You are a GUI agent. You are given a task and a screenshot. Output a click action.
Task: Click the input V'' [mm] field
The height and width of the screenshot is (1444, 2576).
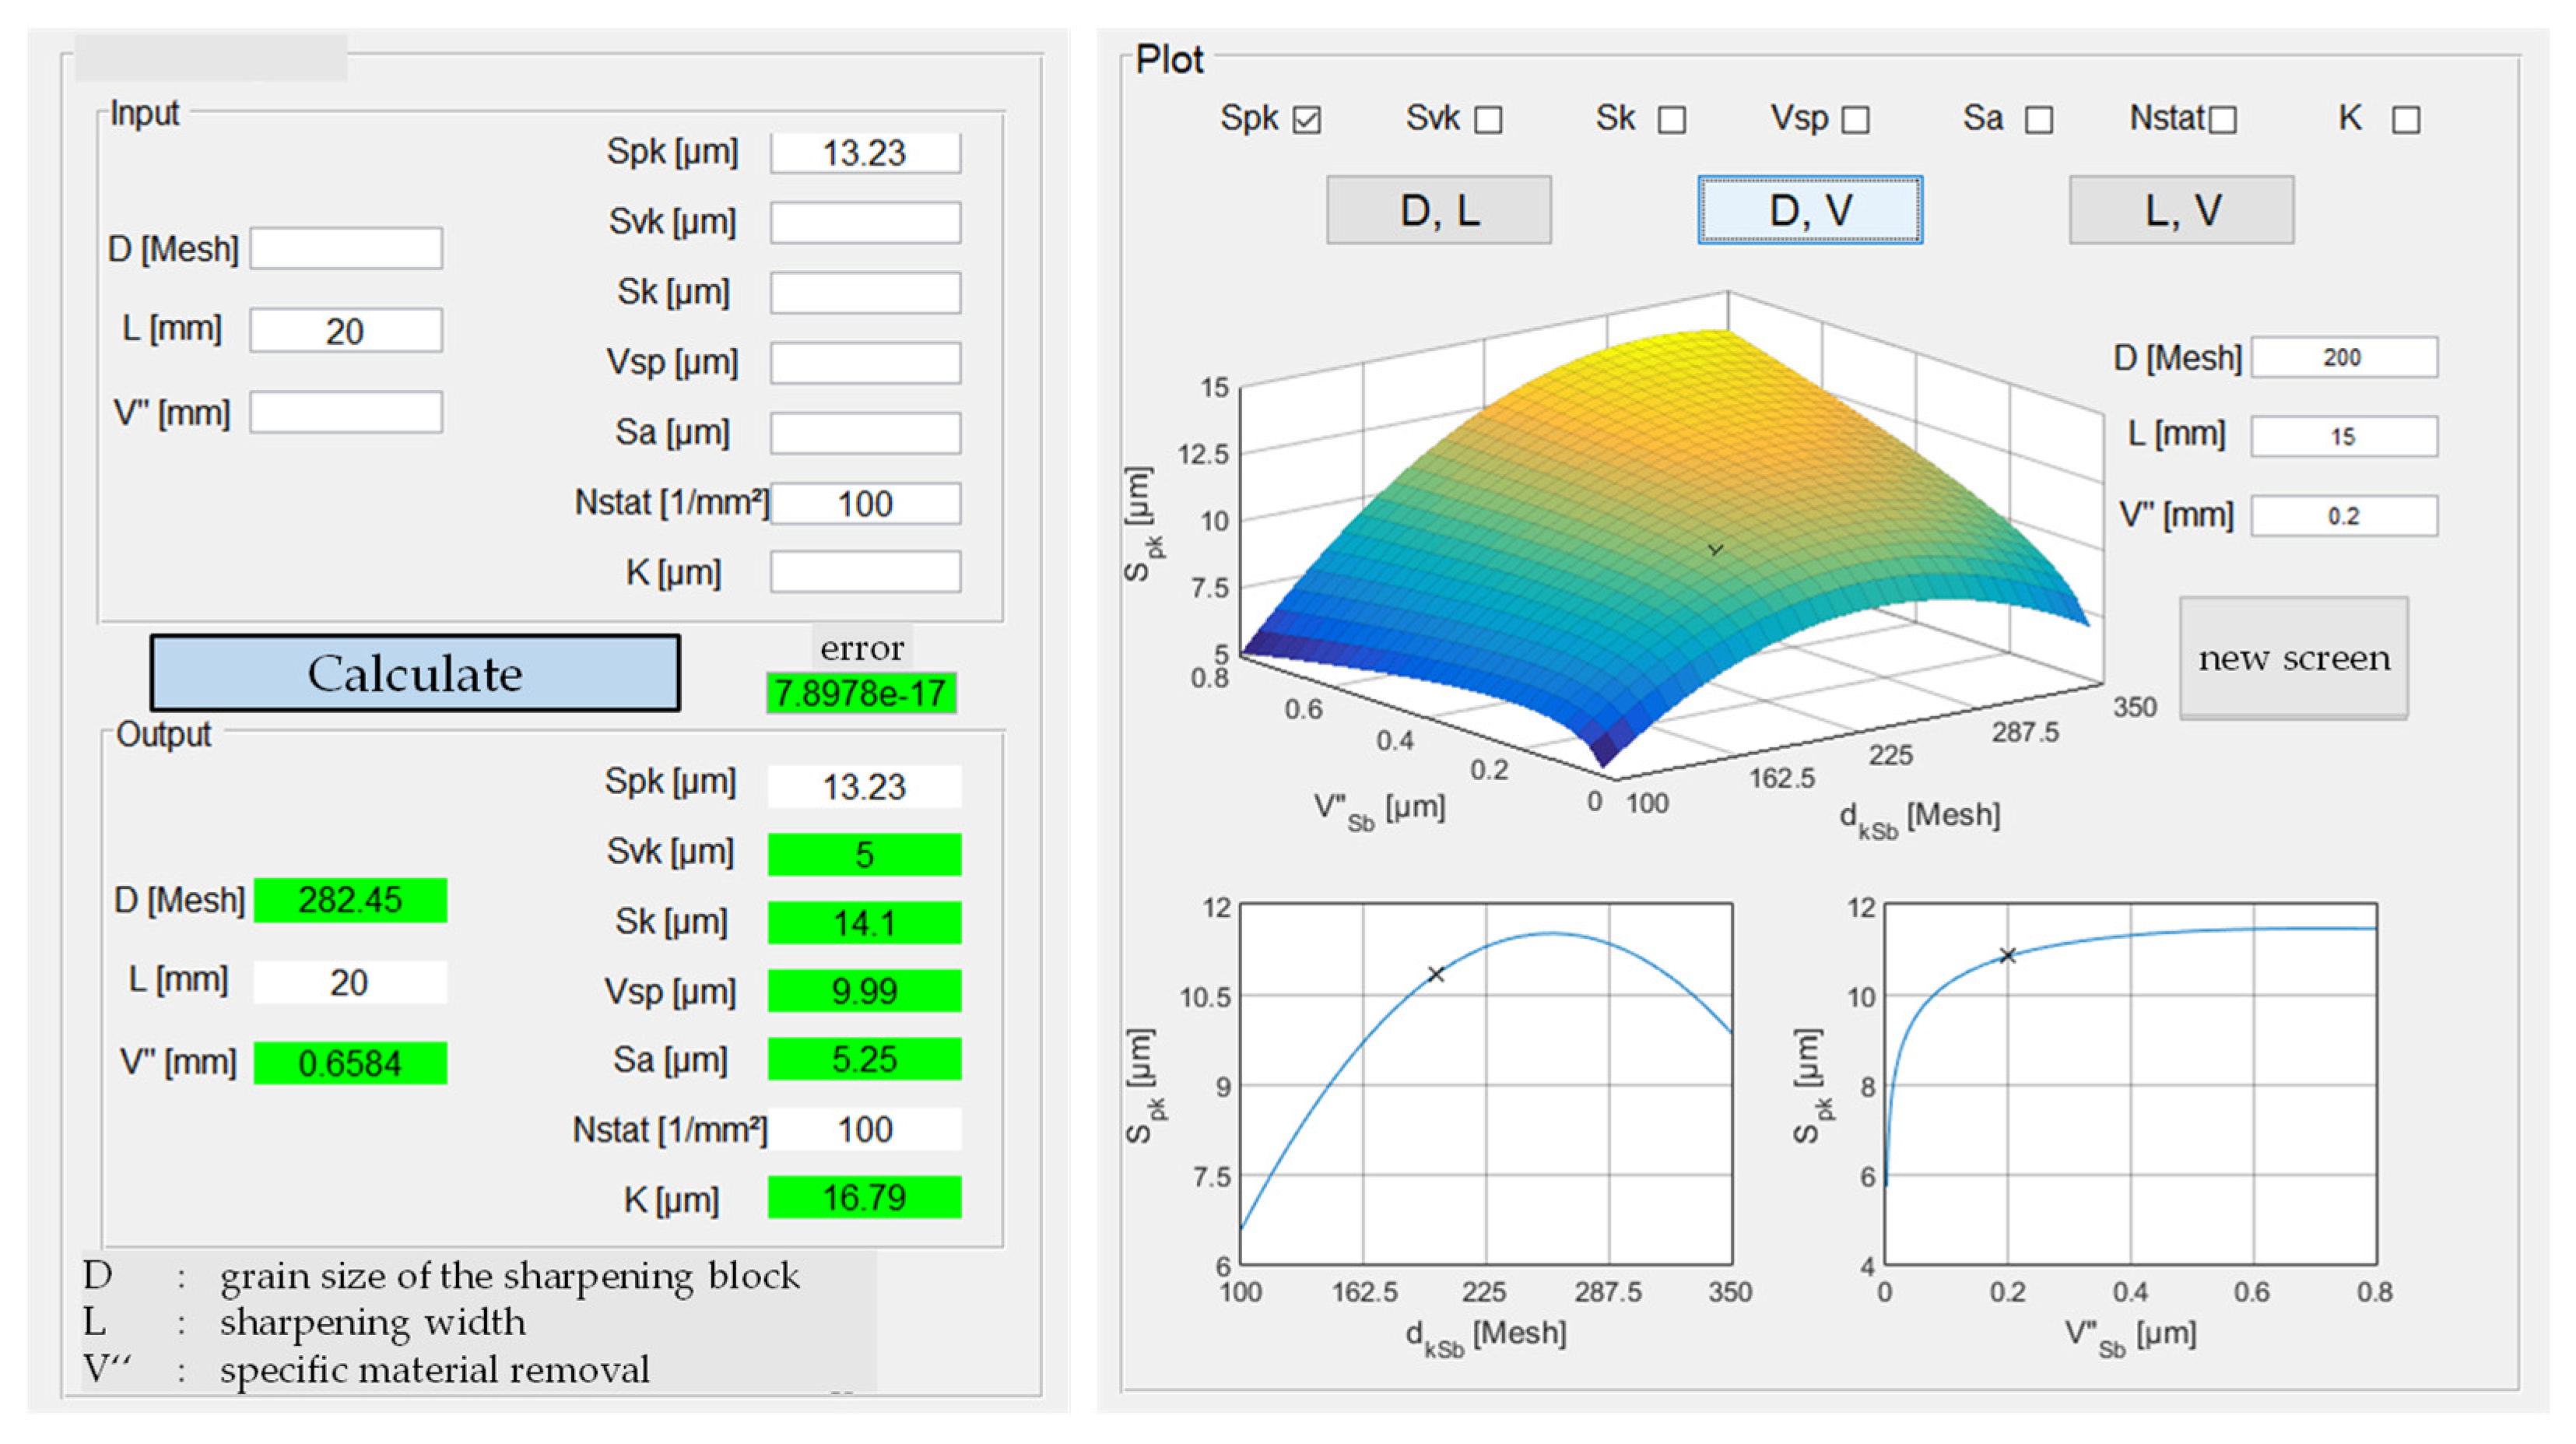coord(346,412)
